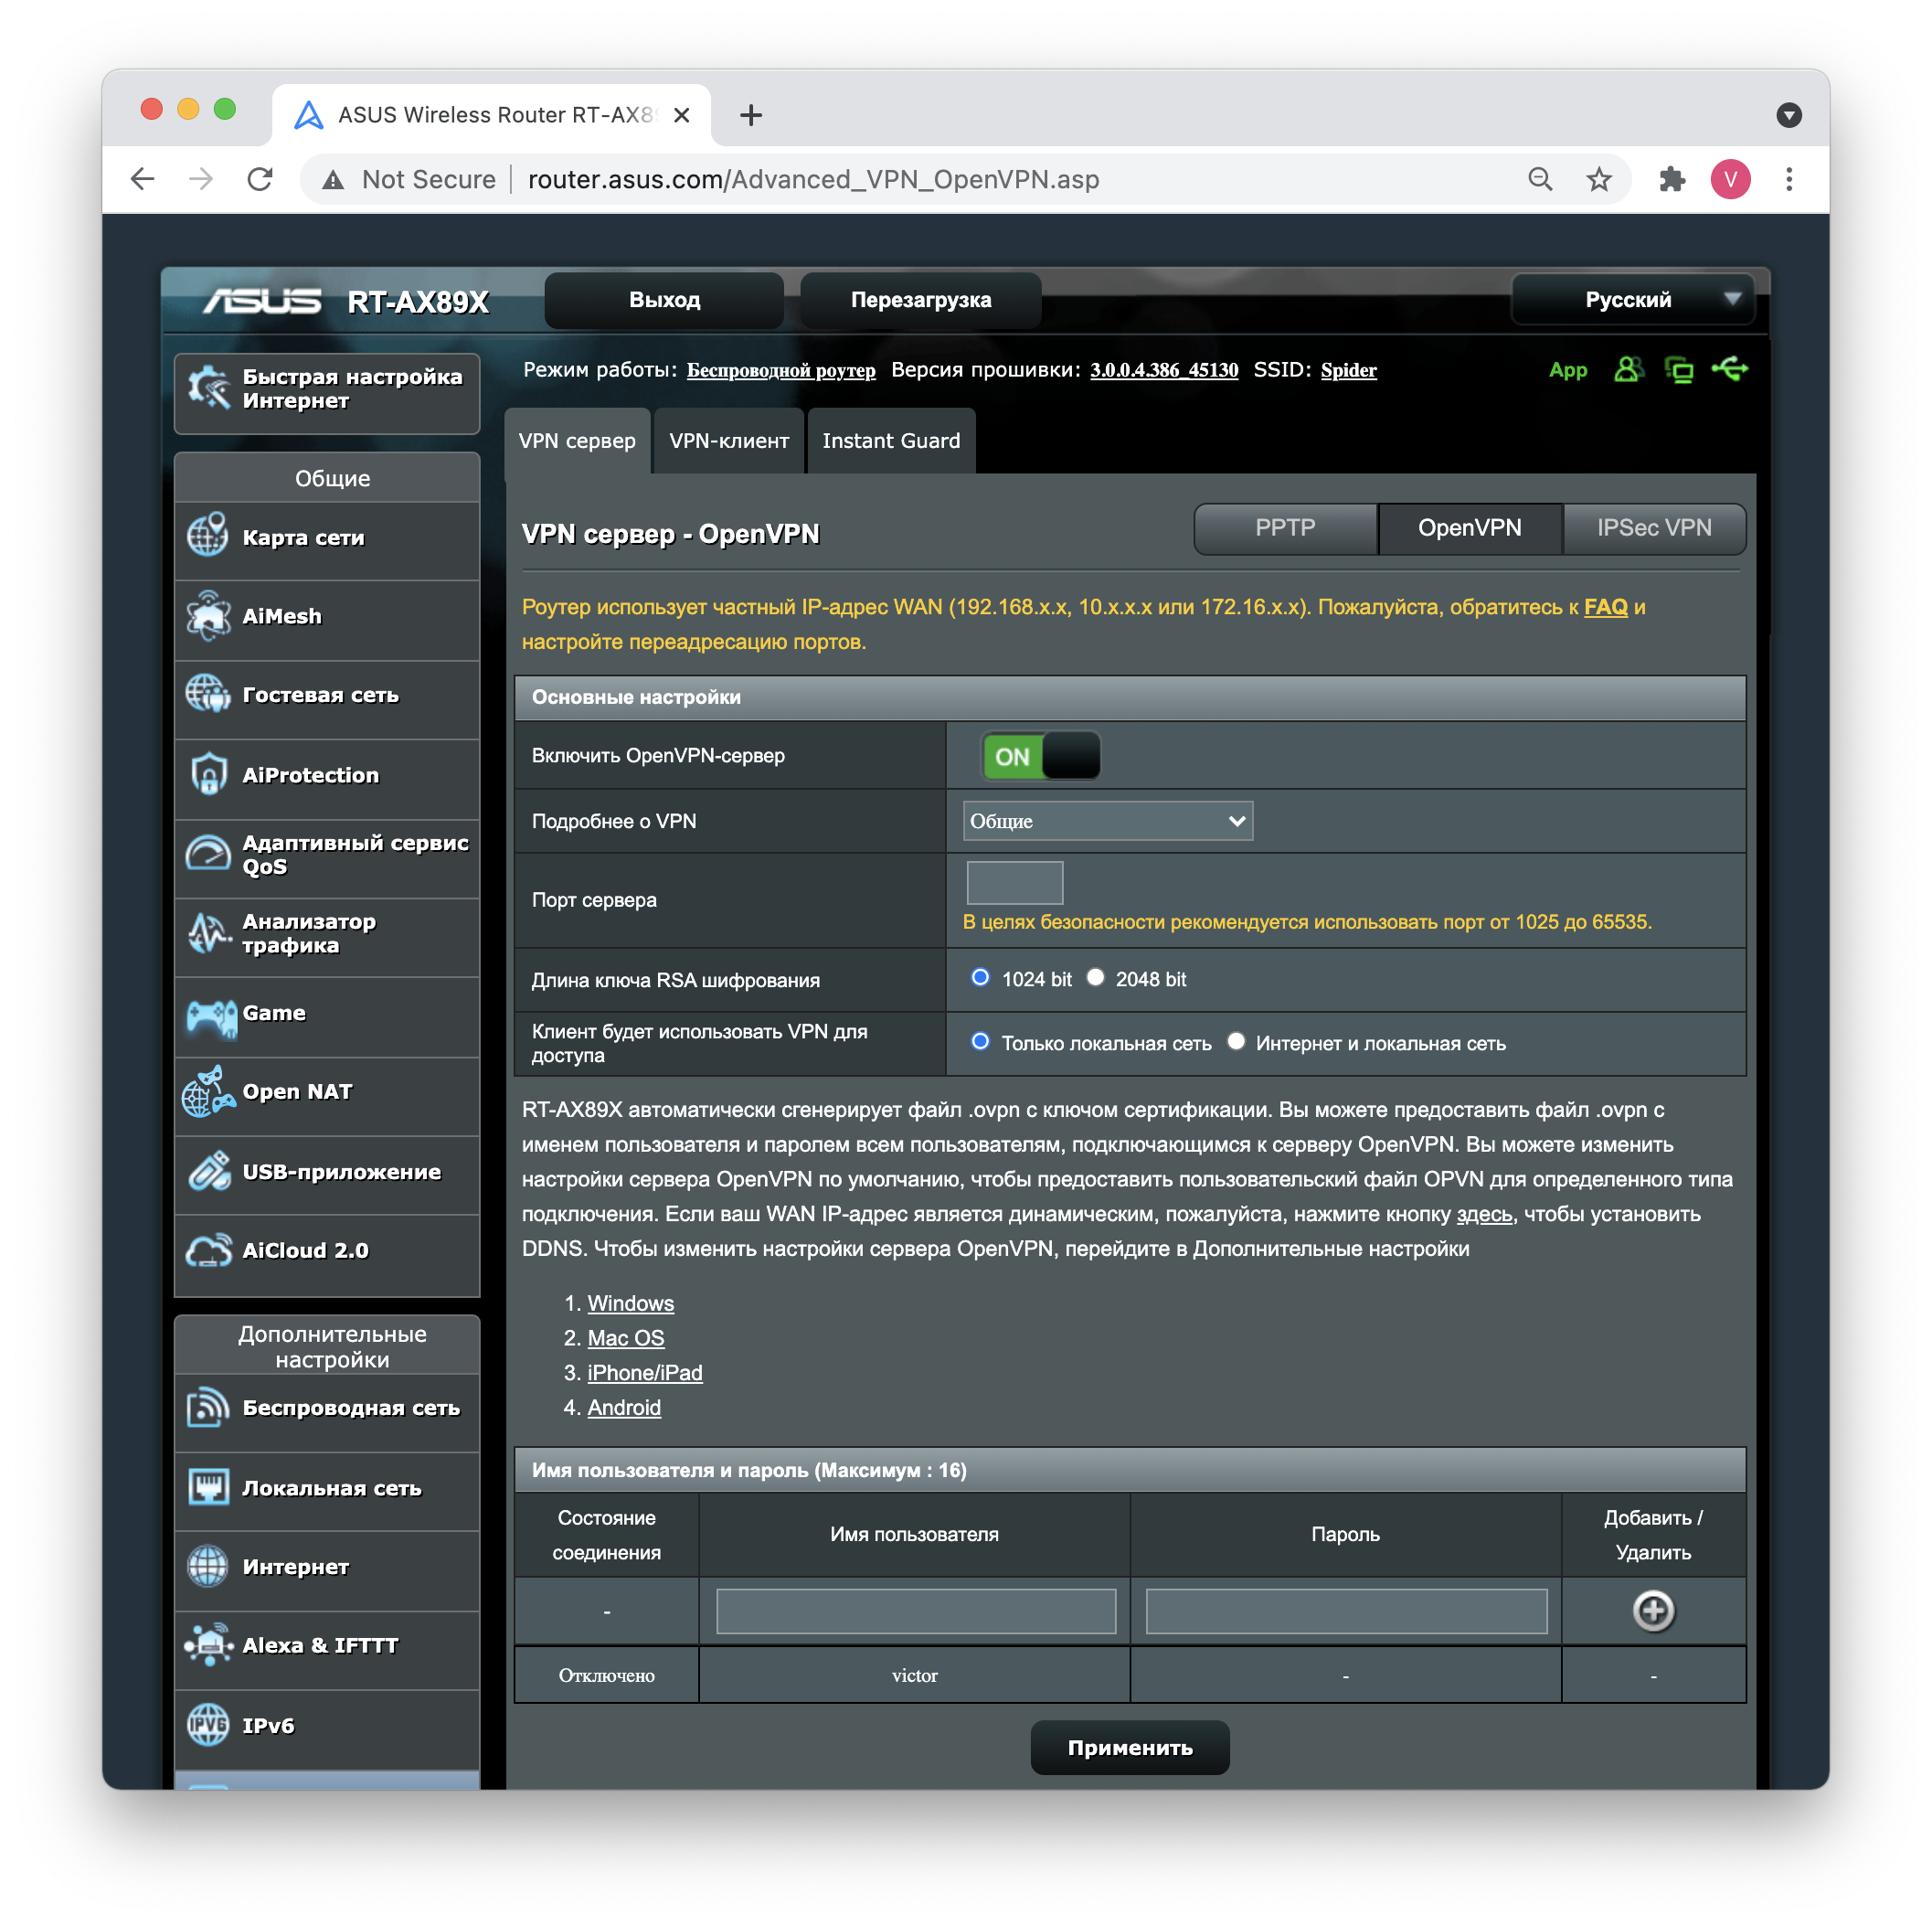1932x1925 pixels.
Task: Bookmark page with the star icon
Action: 1599,179
